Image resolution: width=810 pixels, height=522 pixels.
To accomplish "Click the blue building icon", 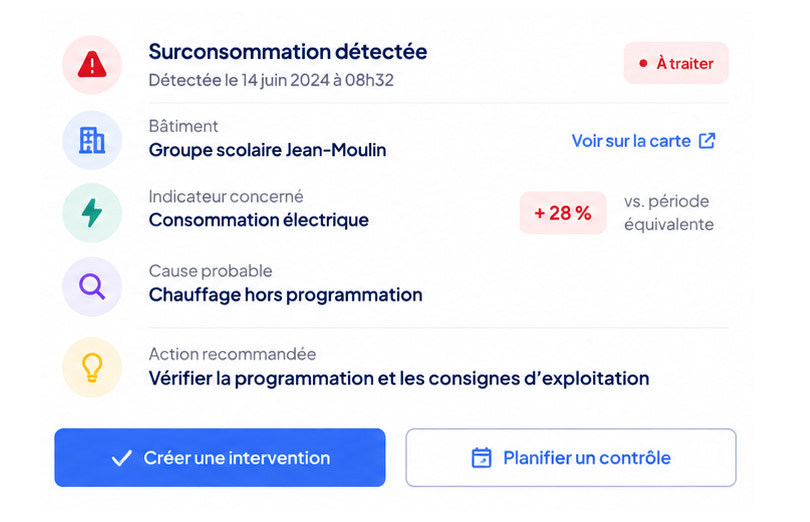I will (x=92, y=140).
